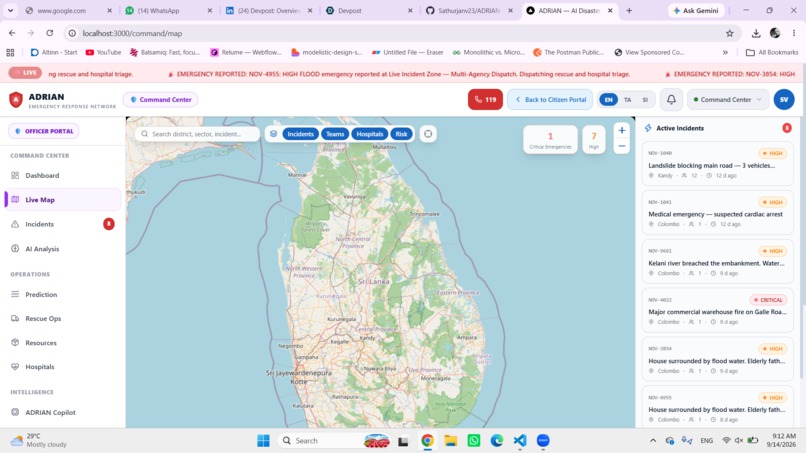Switch to the www.google.com browser tab
Screen dimensions: 806x453
click(x=68, y=10)
